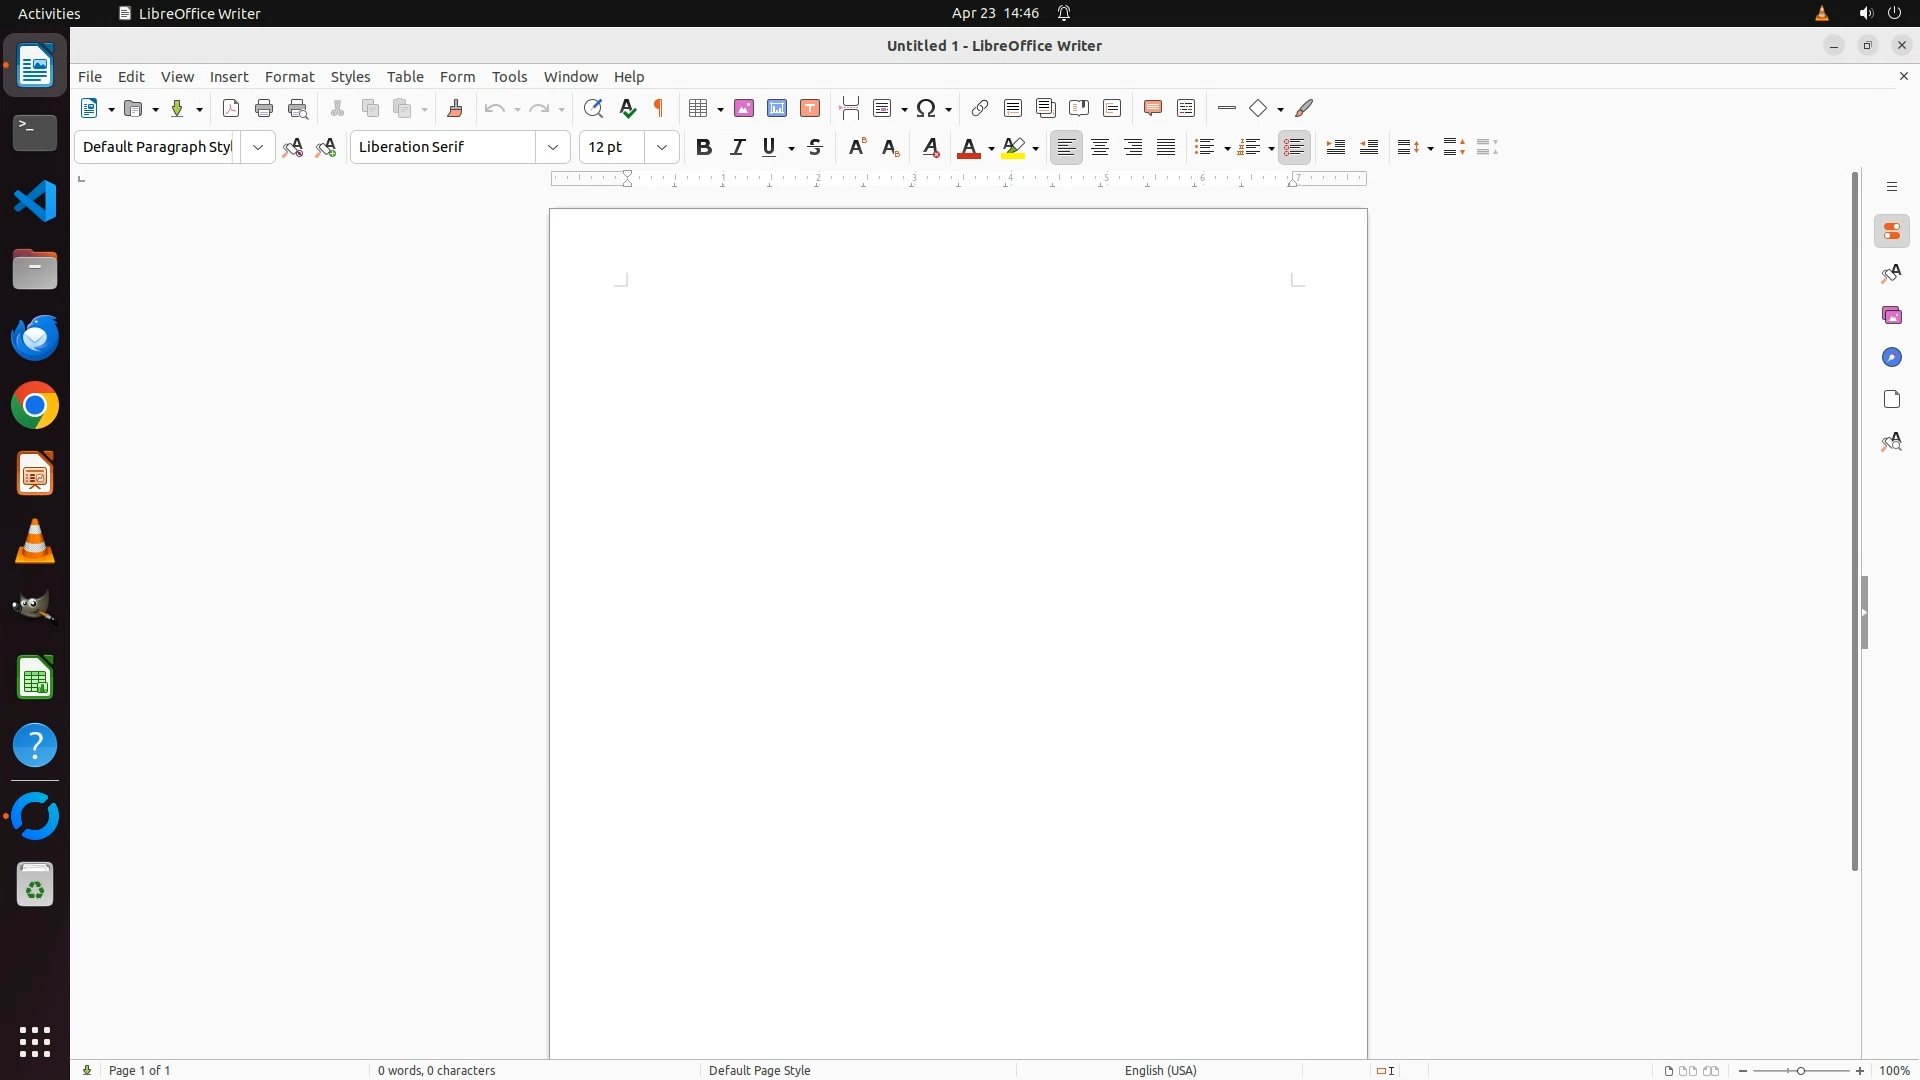The height and width of the screenshot is (1080, 1920).
Task: Expand the font size dropdown
Action: tap(662, 148)
